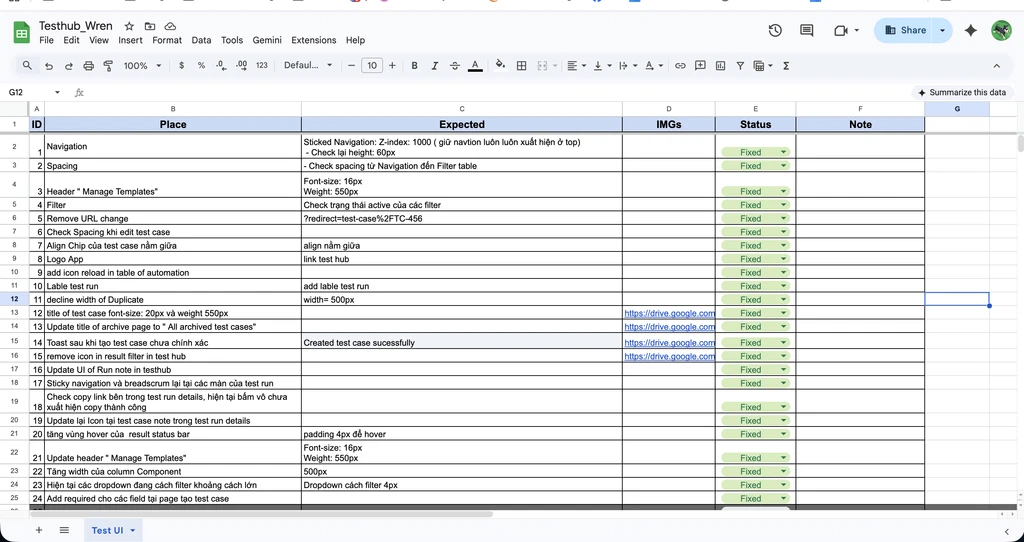1024x542 pixels.
Task: Click the Share button
Action: tap(905, 30)
